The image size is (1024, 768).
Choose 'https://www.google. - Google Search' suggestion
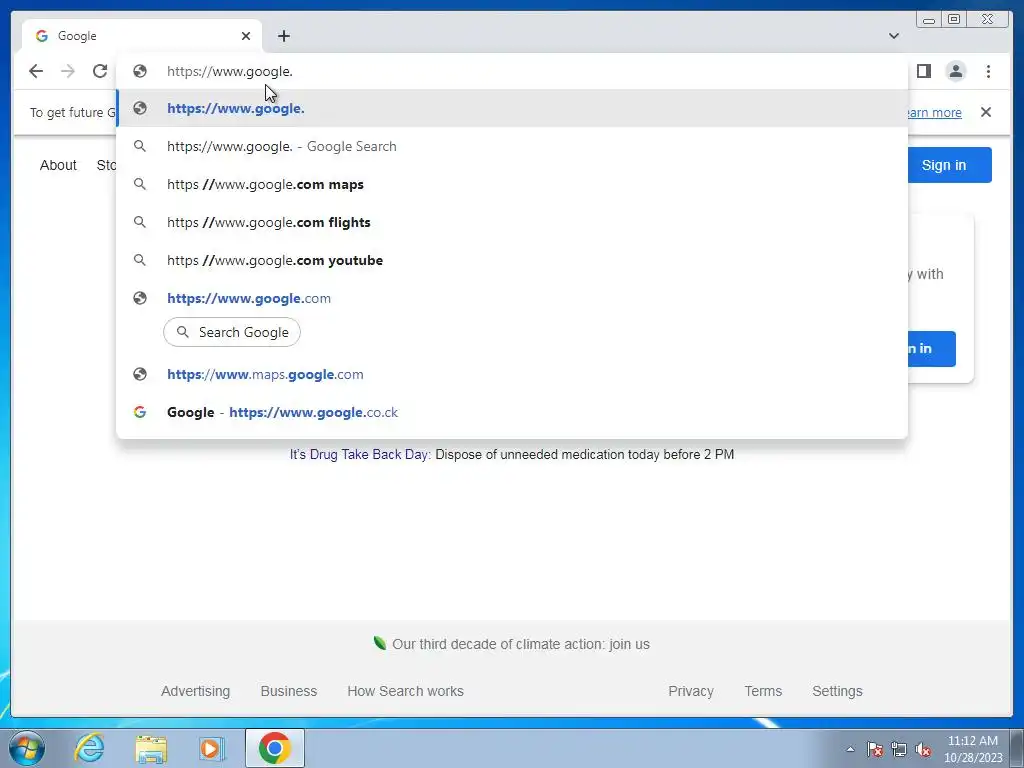[512, 146]
